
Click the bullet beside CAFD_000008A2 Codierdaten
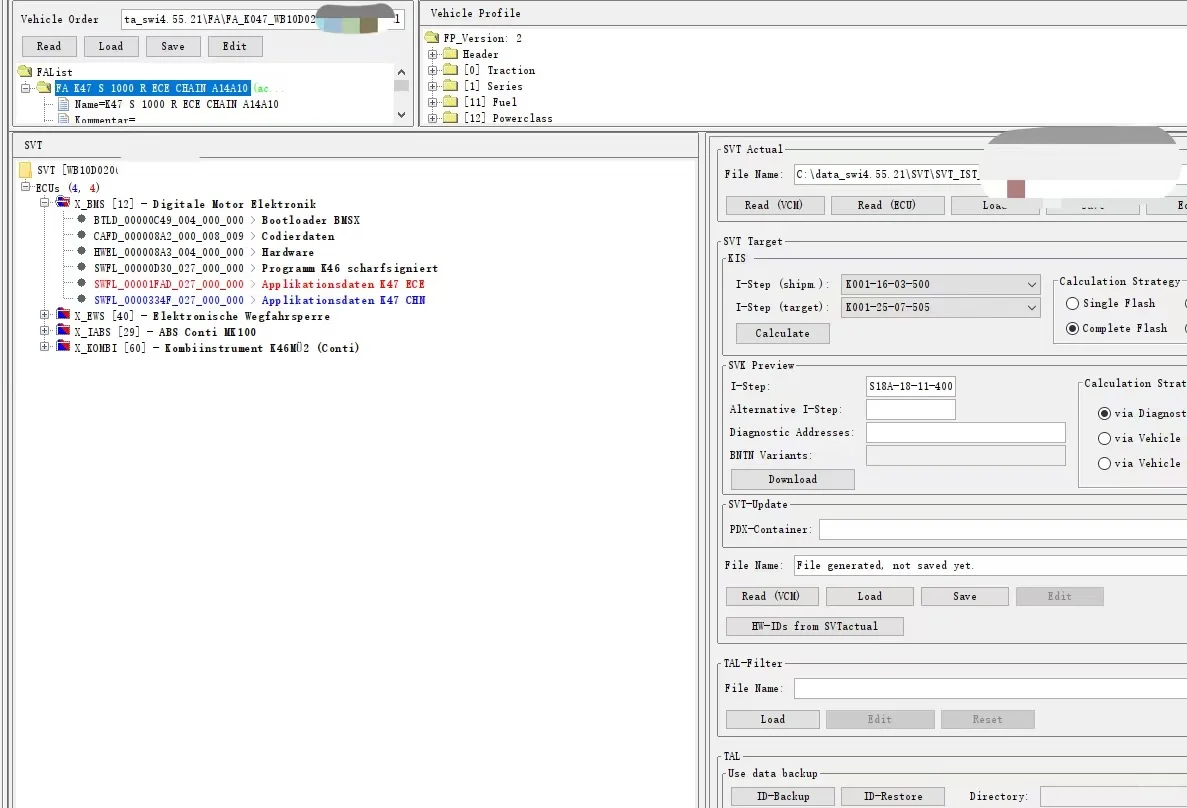coord(81,235)
